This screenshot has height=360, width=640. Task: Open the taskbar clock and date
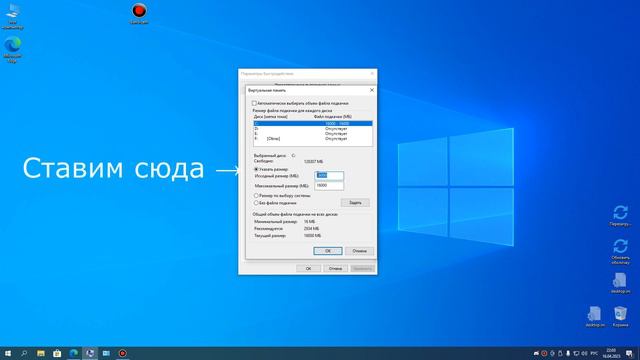pos(611,353)
